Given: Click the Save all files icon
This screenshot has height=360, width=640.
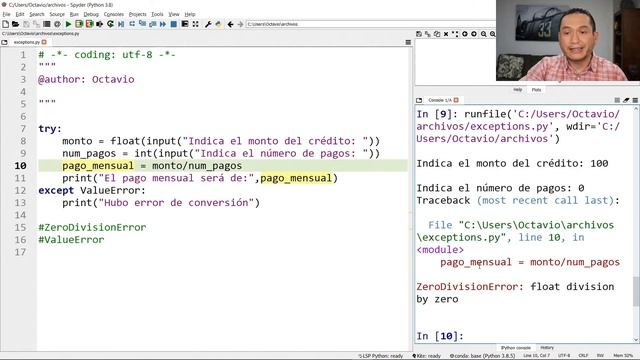Looking at the screenshot, I should tap(36, 24).
